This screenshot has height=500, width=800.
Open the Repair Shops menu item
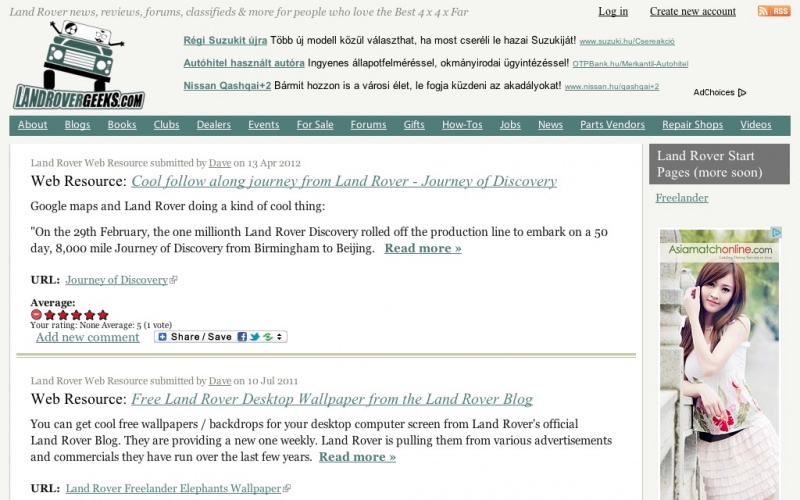coord(692,124)
